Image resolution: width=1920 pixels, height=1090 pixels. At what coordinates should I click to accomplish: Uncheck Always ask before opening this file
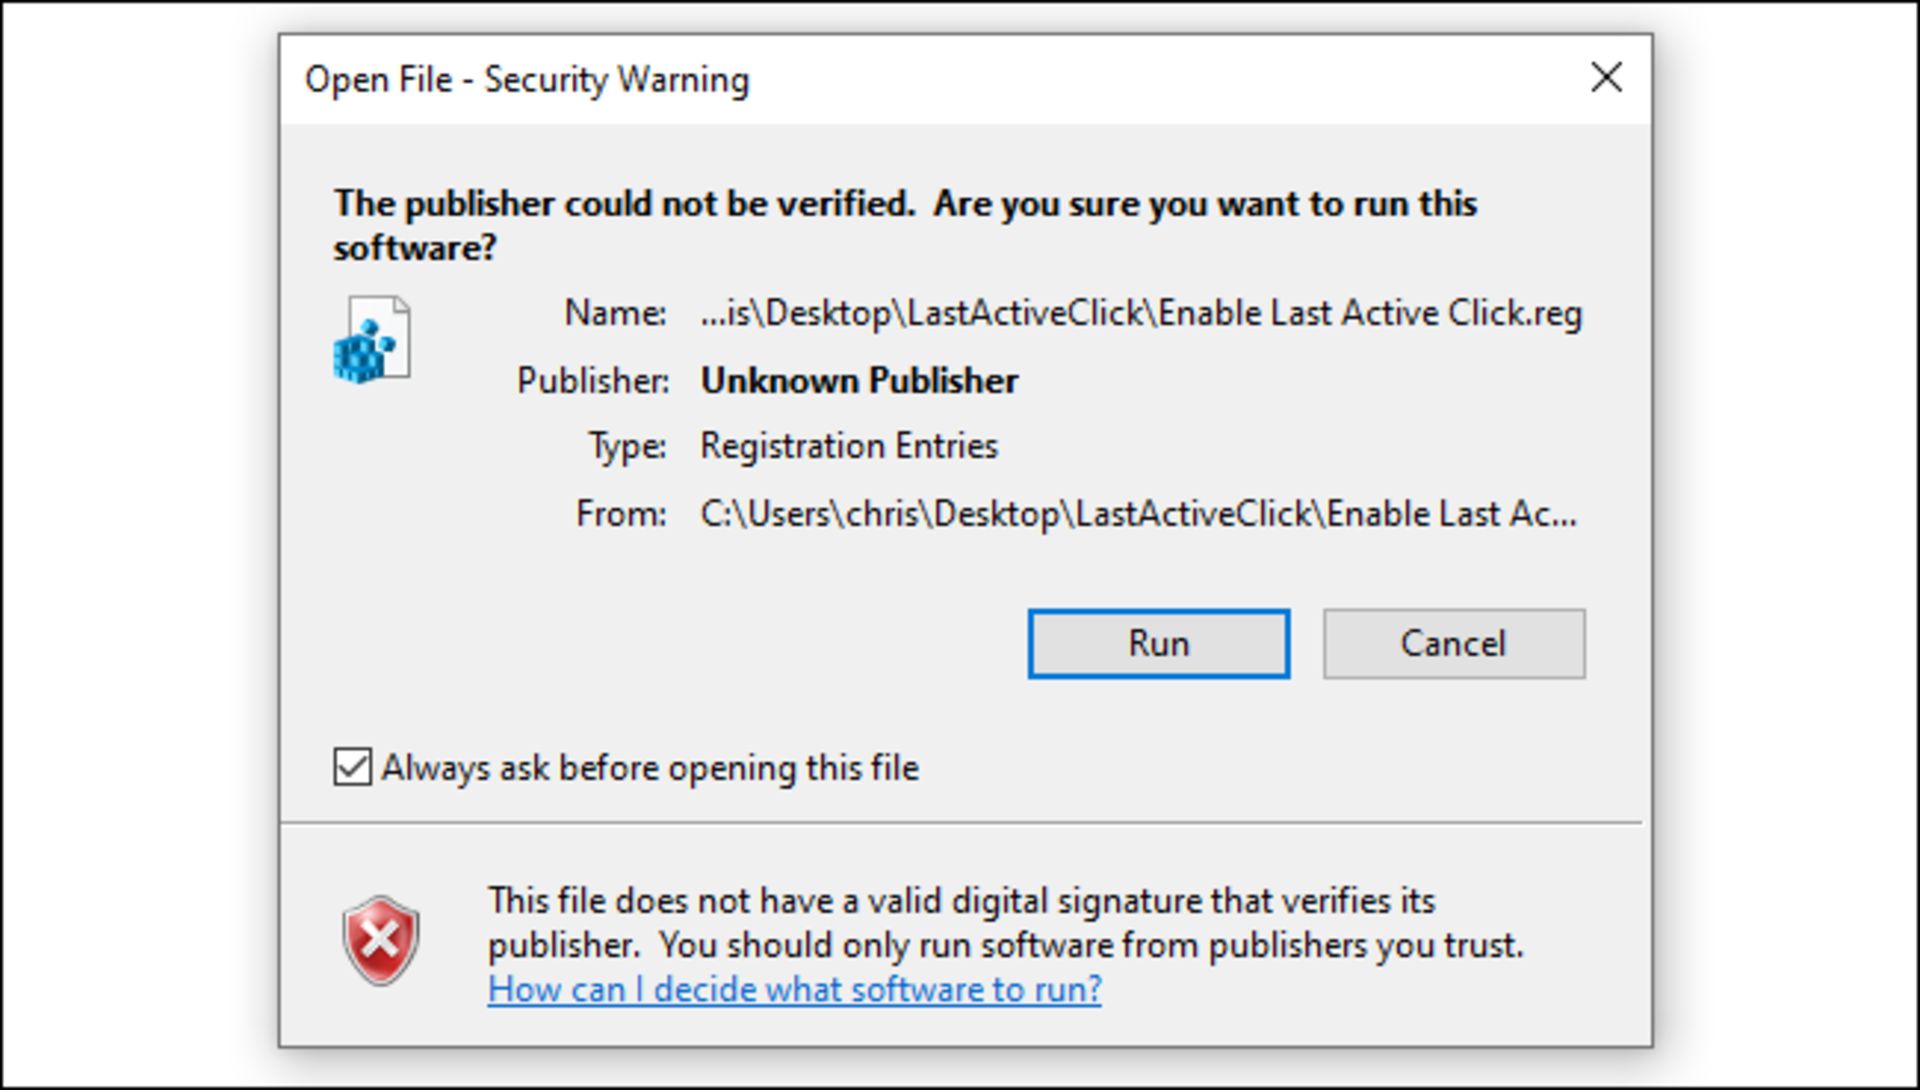coord(352,767)
